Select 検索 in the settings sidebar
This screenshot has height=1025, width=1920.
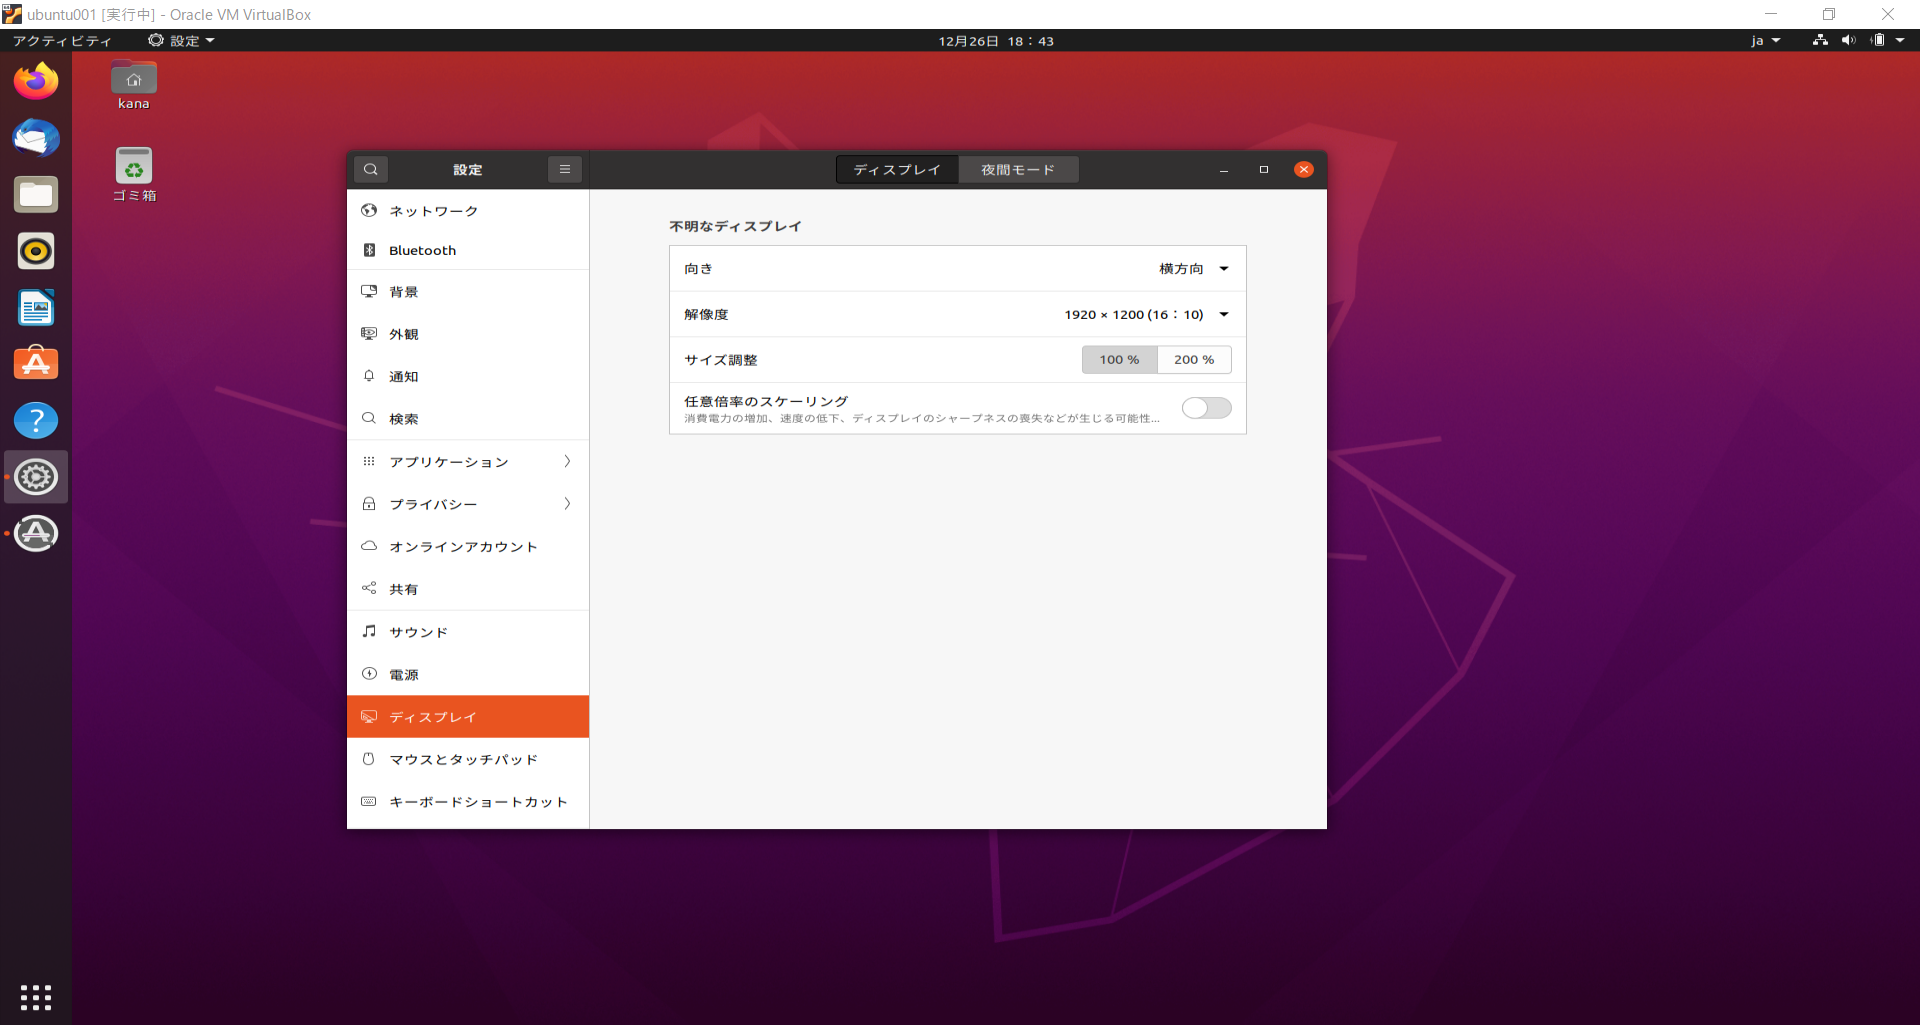click(468, 419)
